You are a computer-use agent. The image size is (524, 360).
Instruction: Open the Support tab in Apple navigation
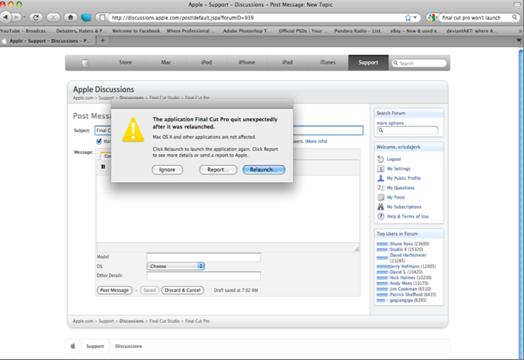click(x=368, y=63)
